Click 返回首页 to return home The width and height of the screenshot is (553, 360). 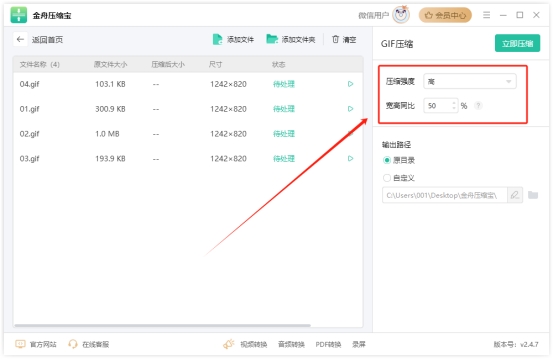(x=47, y=39)
